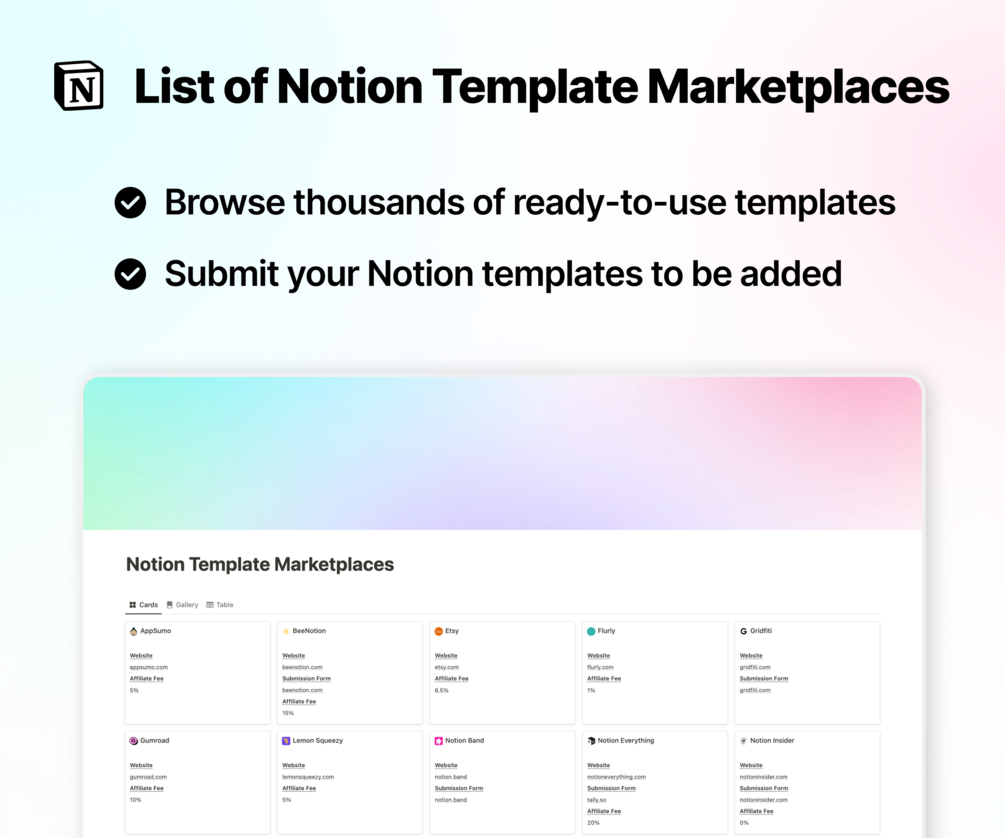Screen dimensions: 1005x838
Task: Click the "List of Notion Template Marketplaces" headline
Action: coord(542,87)
